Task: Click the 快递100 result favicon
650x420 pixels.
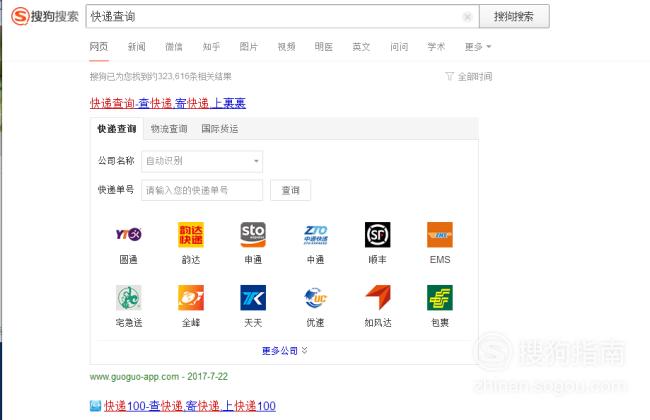Action: tap(95, 406)
